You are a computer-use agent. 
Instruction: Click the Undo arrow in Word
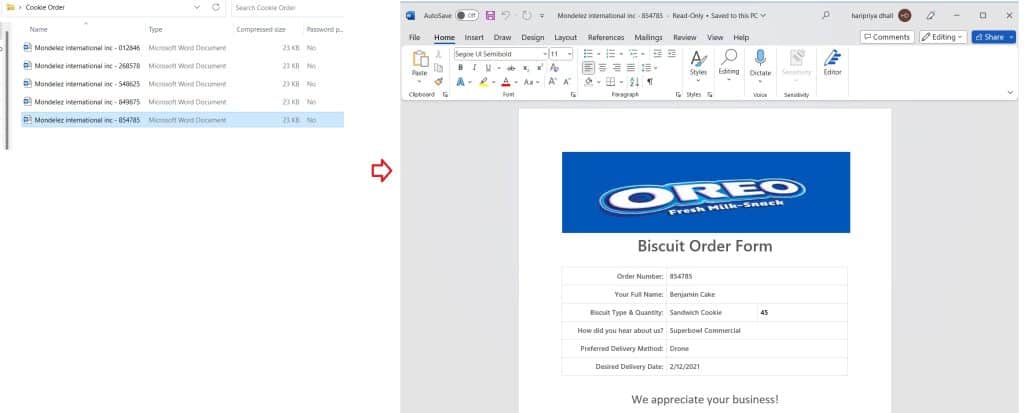tap(505, 15)
